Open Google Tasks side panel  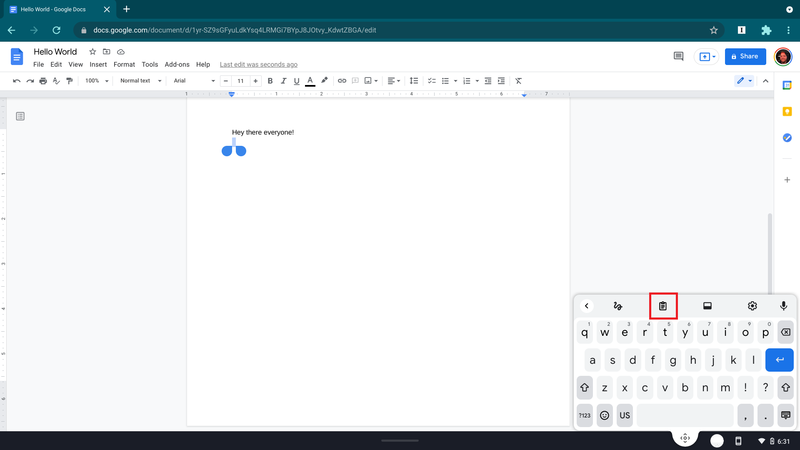tap(787, 138)
